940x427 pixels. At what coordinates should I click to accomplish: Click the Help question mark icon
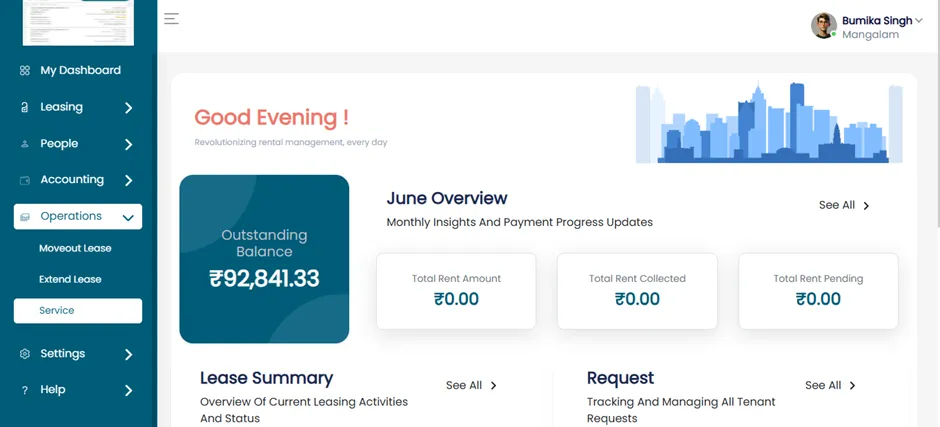pos(25,390)
